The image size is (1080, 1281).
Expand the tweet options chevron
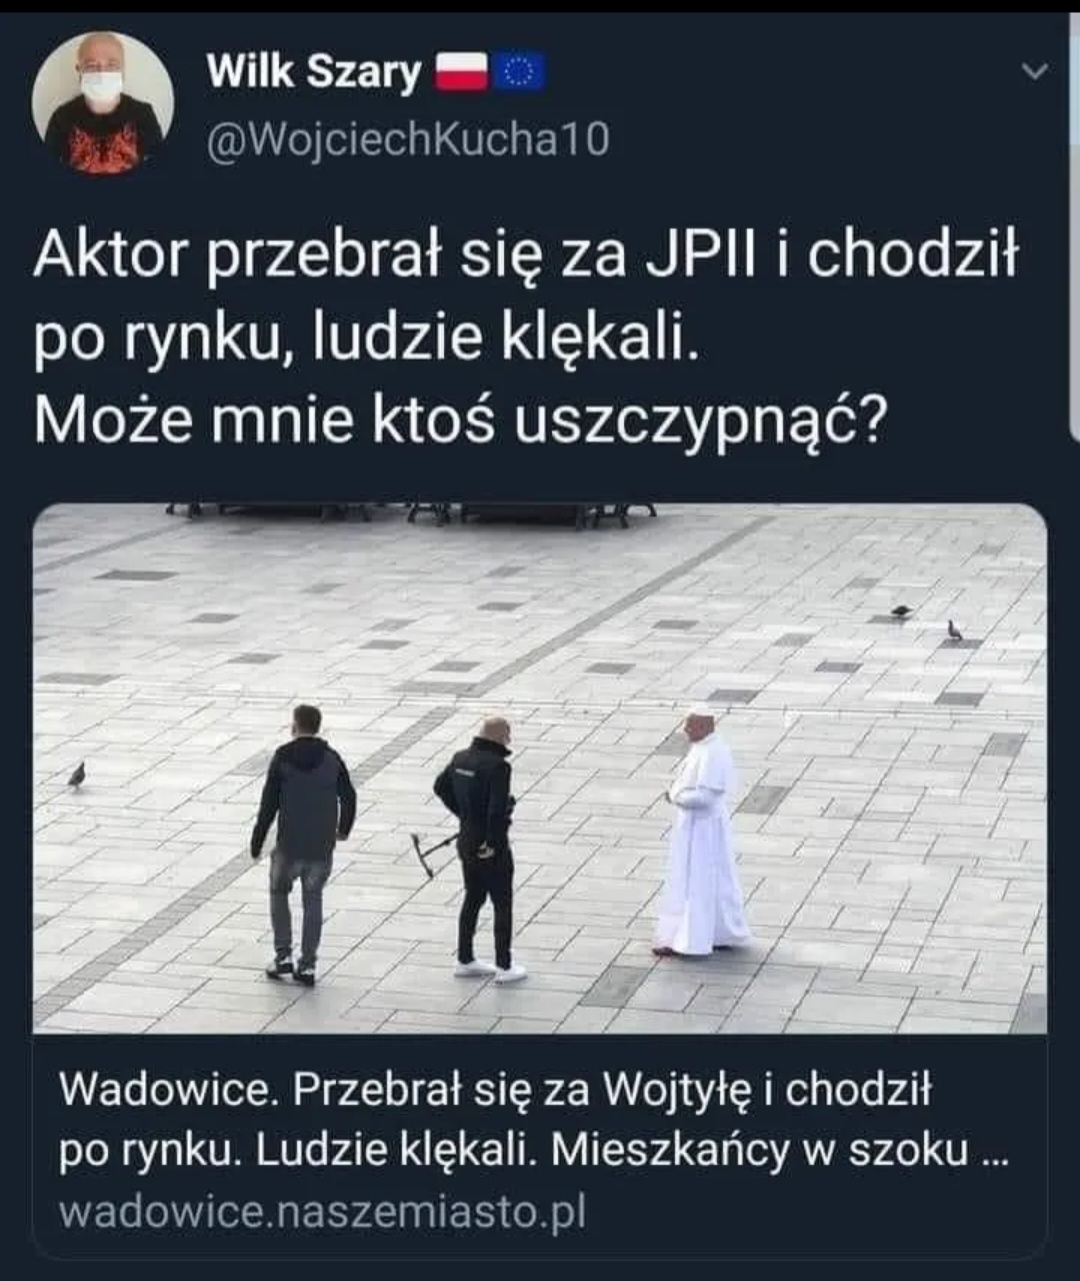(x=1037, y=71)
